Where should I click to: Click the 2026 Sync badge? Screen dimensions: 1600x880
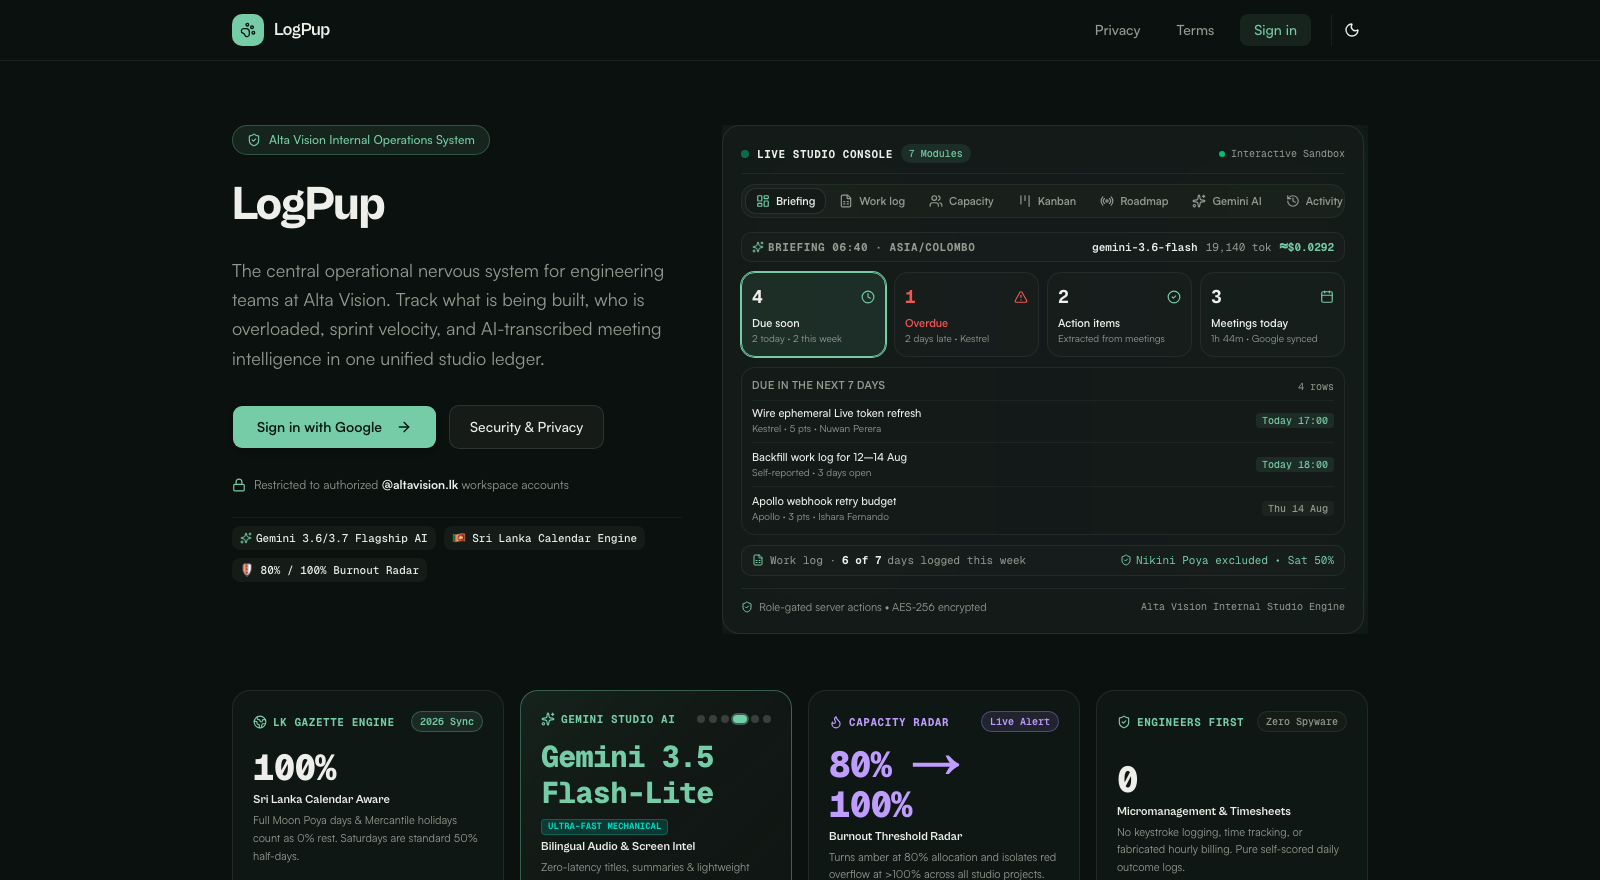point(447,722)
